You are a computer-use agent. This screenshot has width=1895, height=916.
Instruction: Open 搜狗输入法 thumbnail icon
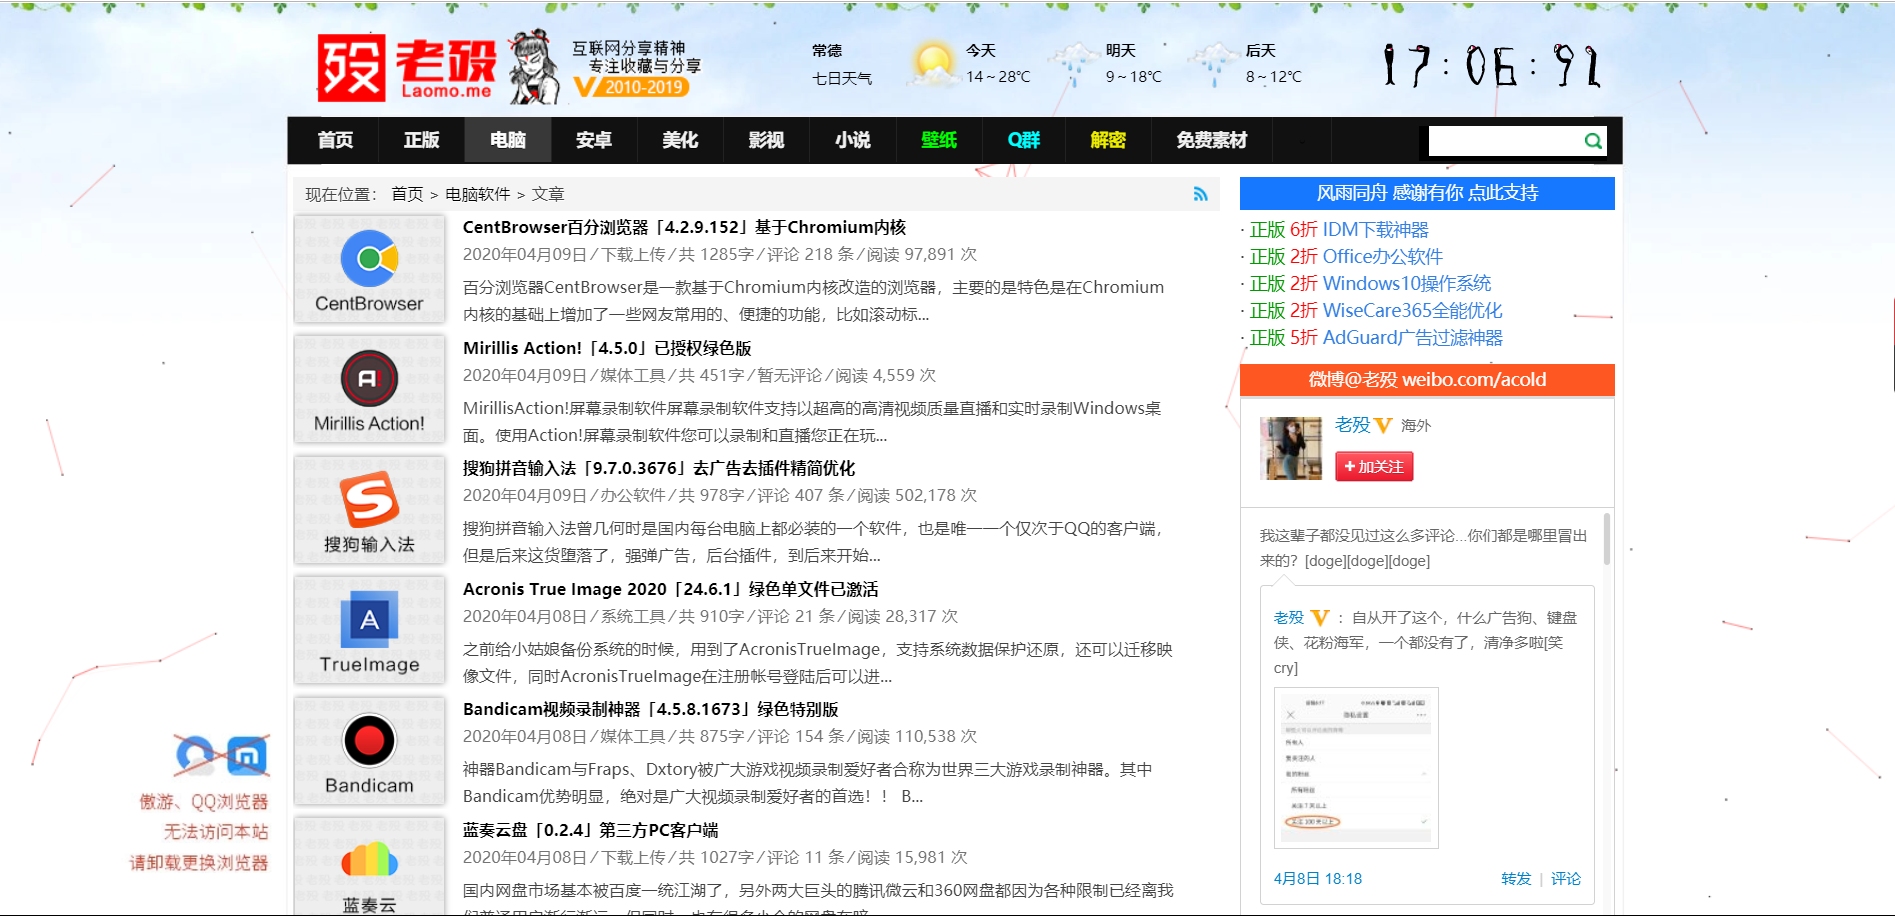coord(369,510)
